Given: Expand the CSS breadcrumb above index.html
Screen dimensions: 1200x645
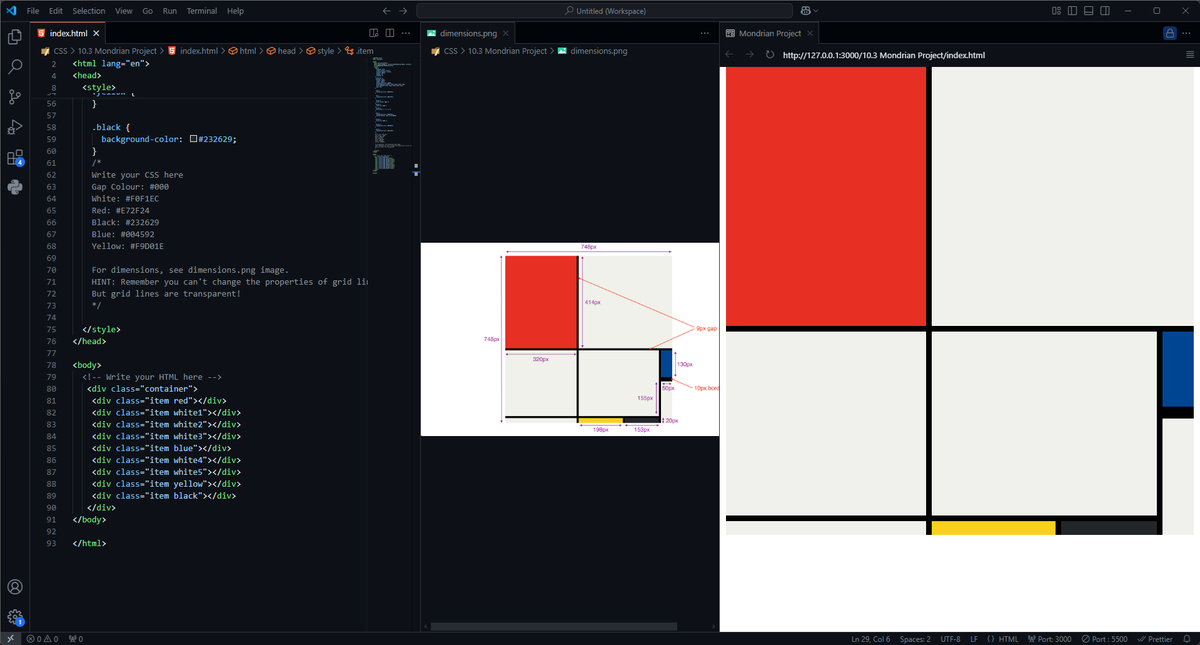Looking at the screenshot, I should pos(59,51).
